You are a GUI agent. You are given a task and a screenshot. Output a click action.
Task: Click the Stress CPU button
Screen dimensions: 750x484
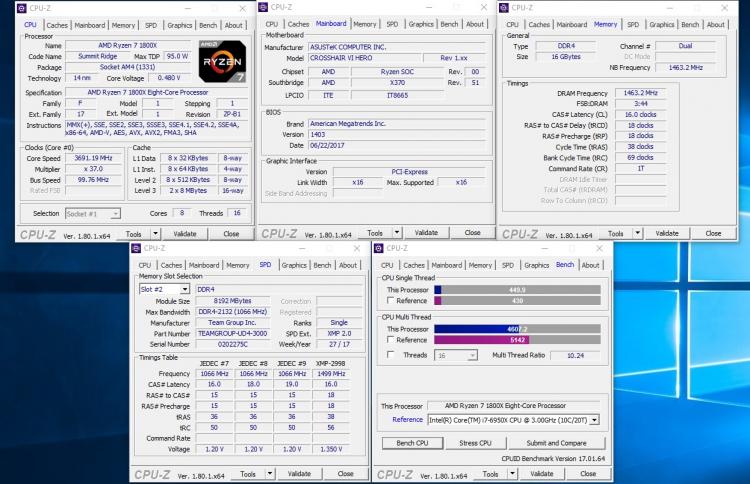point(475,443)
